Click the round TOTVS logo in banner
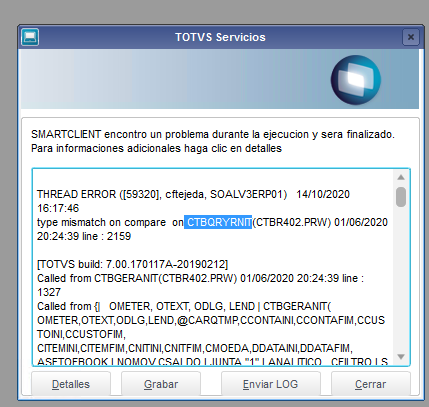This screenshot has height=407, width=429. point(356,80)
